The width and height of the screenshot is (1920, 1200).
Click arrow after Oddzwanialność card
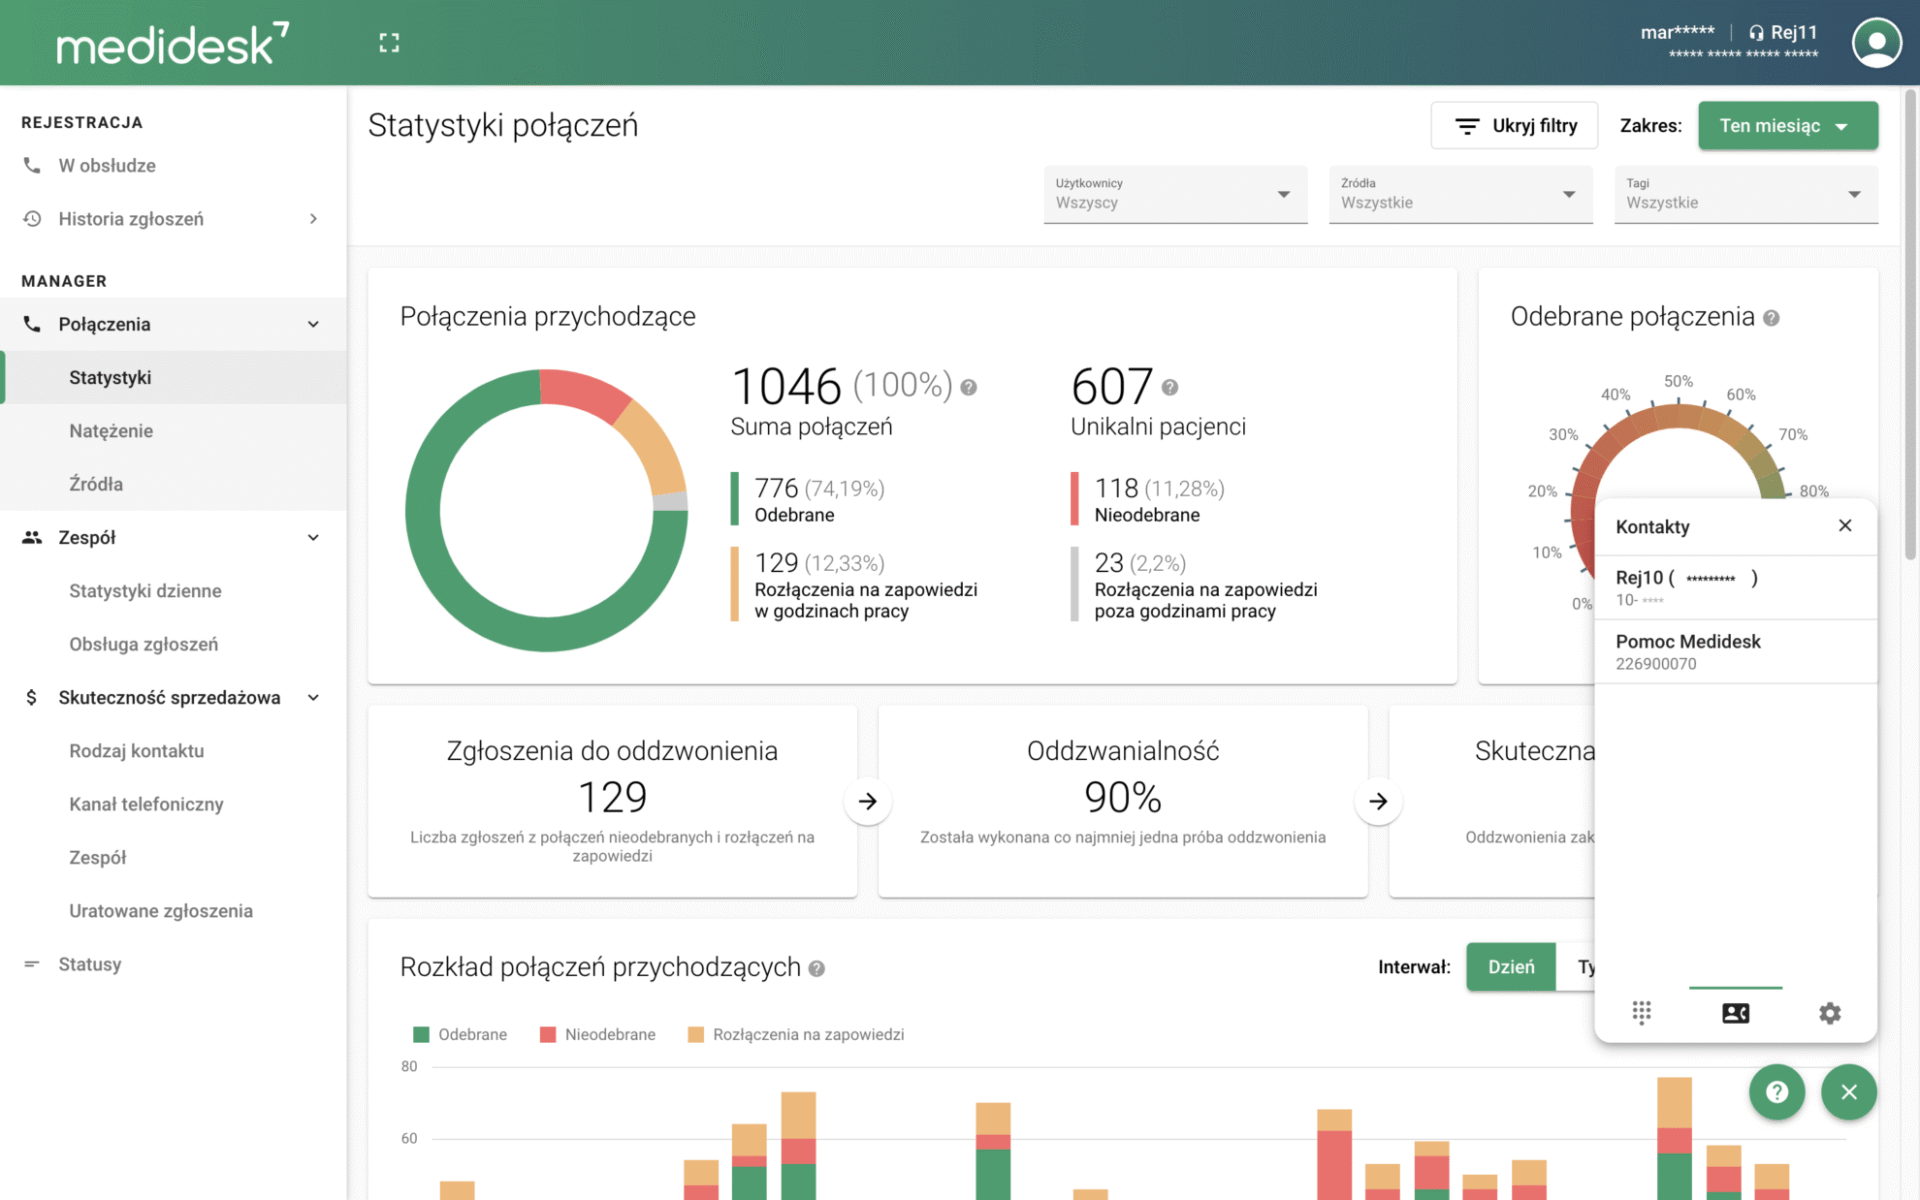[x=1378, y=801]
